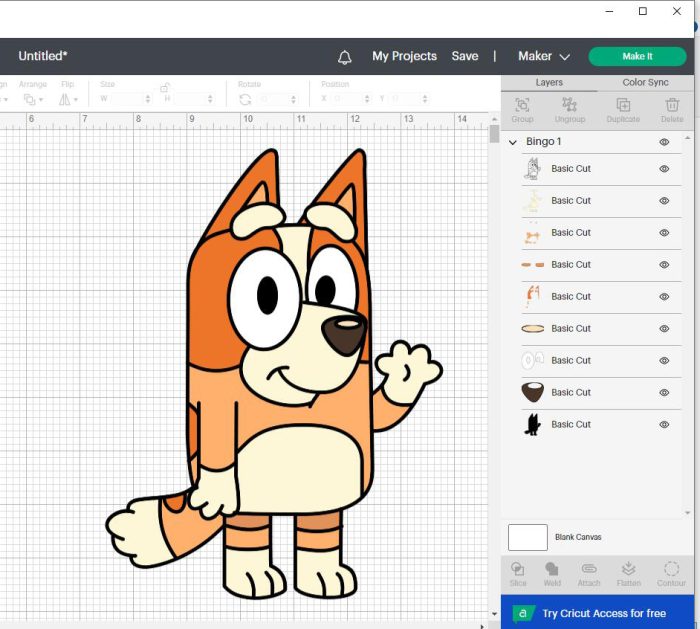
Task: Toggle visibility of the sixth Basic Cut layer
Action: click(664, 329)
